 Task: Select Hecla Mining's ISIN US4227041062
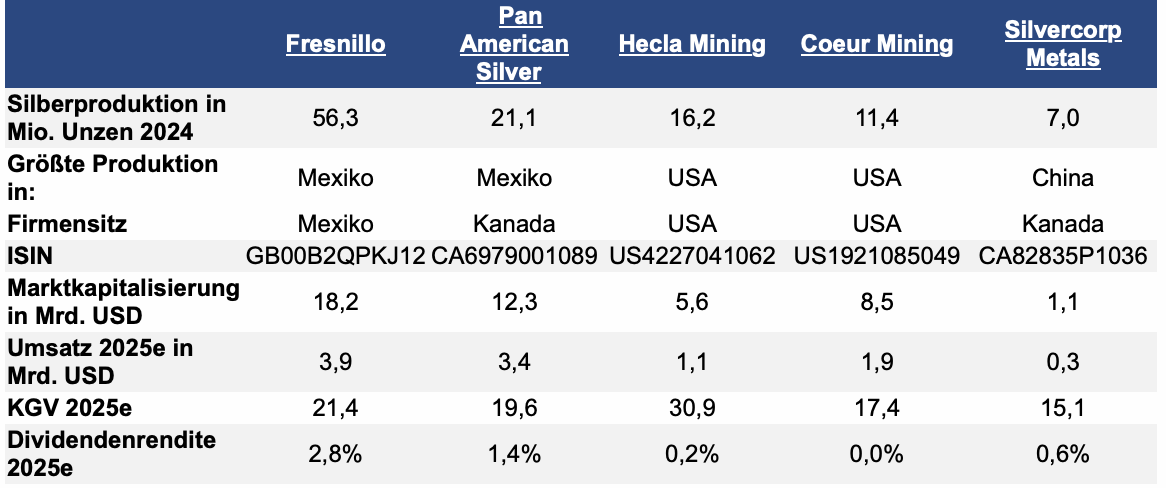(692, 256)
